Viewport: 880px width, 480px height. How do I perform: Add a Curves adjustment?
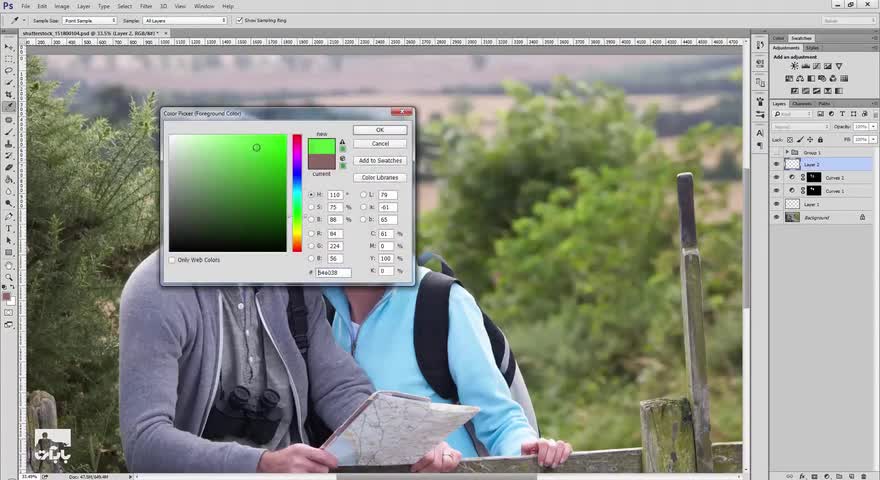click(x=817, y=66)
